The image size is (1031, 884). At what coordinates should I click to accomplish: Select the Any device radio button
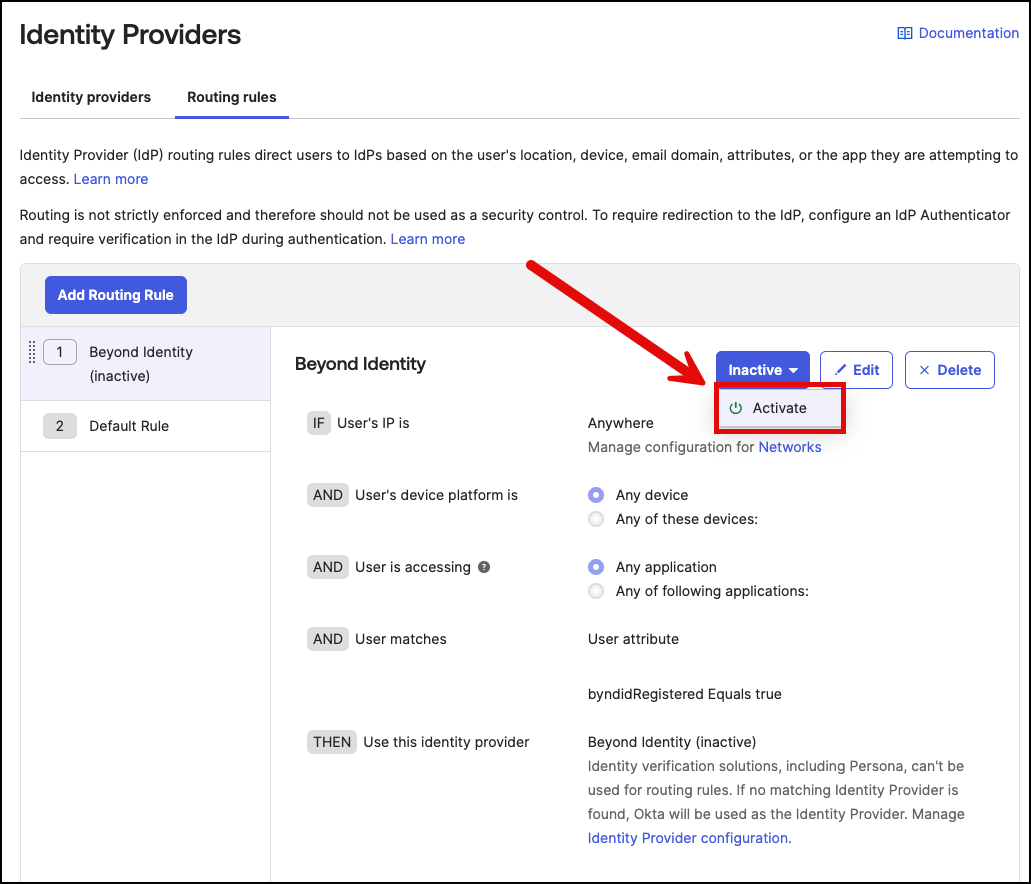click(x=596, y=495)
